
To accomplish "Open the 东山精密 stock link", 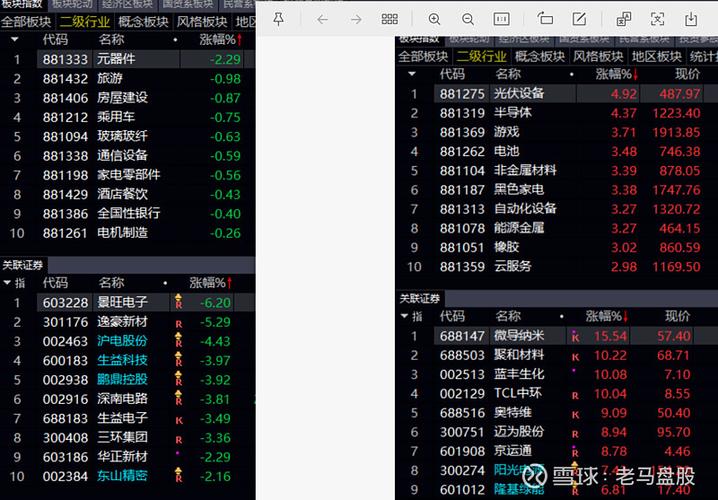I will click(122, 476).
